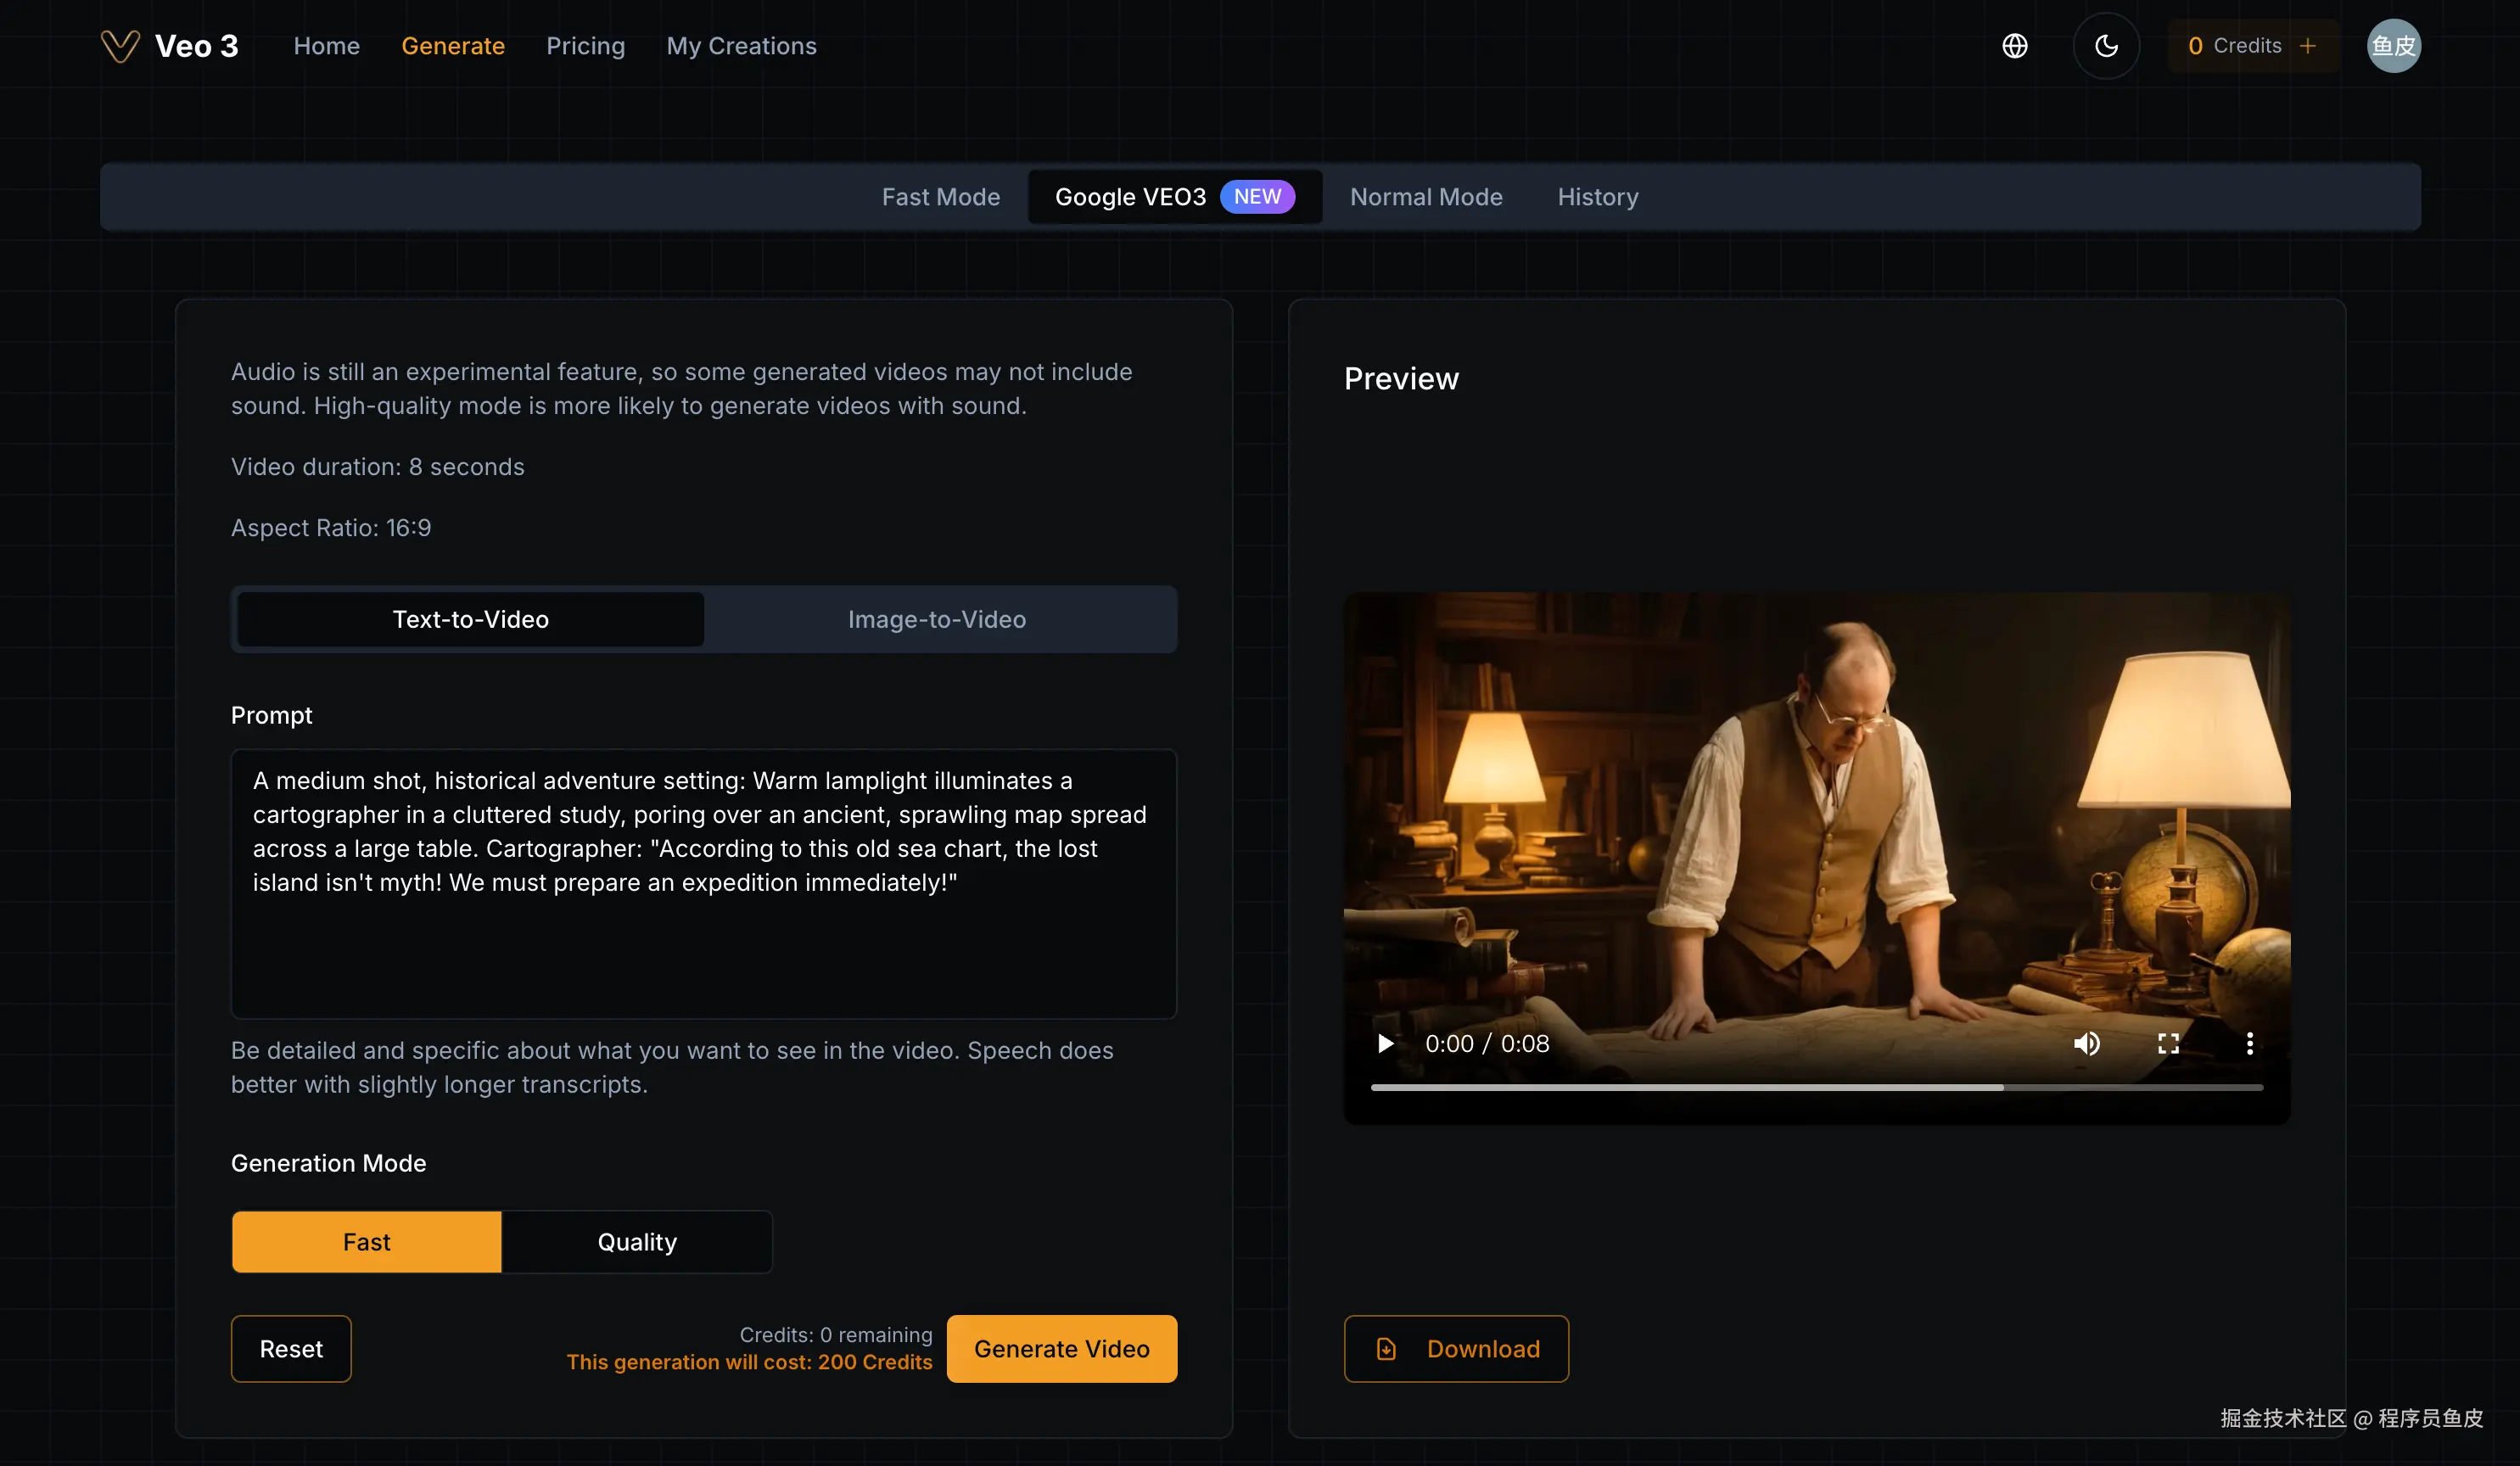Open the user avatar menu
The width and height of the screenshot is (2520, 1466).
click(2393, 46)
